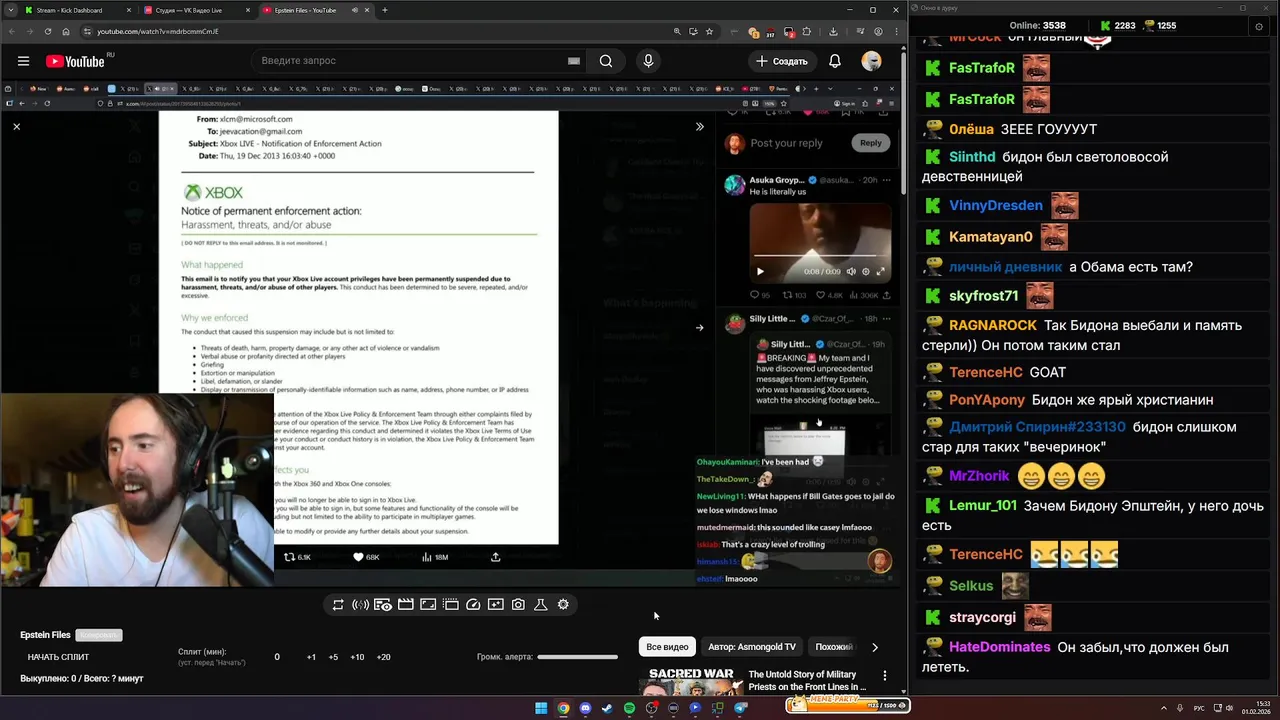Click the clapperboard icon in player toolbar
The width and height of the screenshot is (1280, 720).
[x=406, y=604]
